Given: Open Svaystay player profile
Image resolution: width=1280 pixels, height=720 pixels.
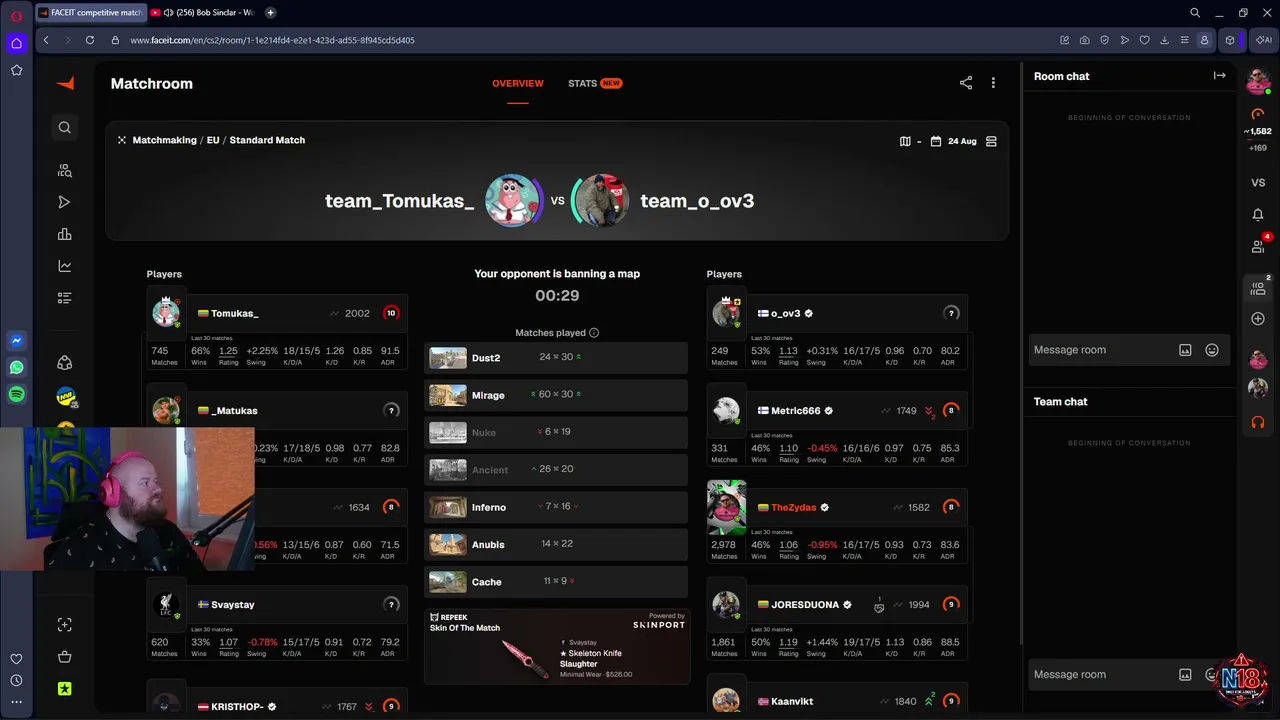Looking at the screenshot, I should click(x=233, y=605).
